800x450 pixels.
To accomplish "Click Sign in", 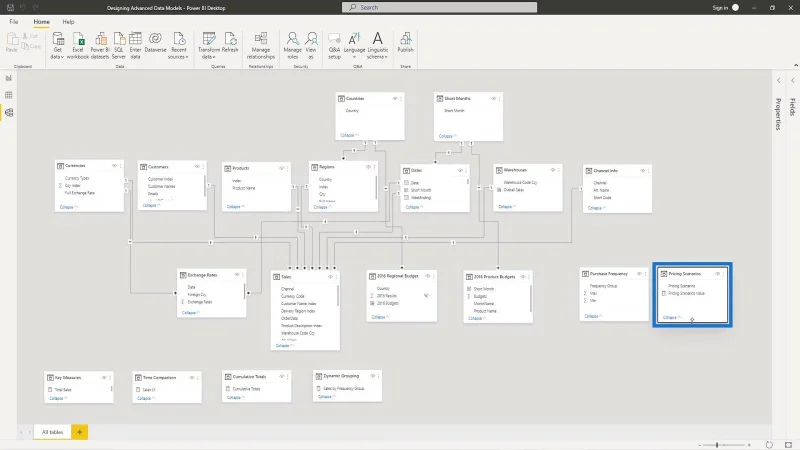I will 720,8.
